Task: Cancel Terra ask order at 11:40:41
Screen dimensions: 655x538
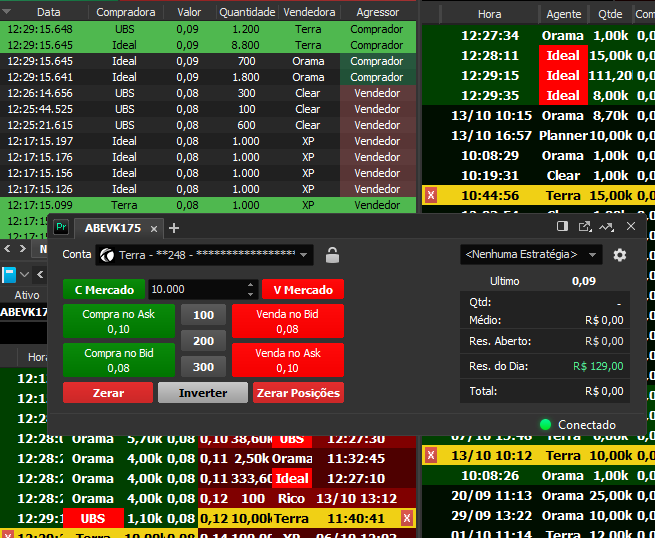Action: pyautogui.click(x=406, y=518)
